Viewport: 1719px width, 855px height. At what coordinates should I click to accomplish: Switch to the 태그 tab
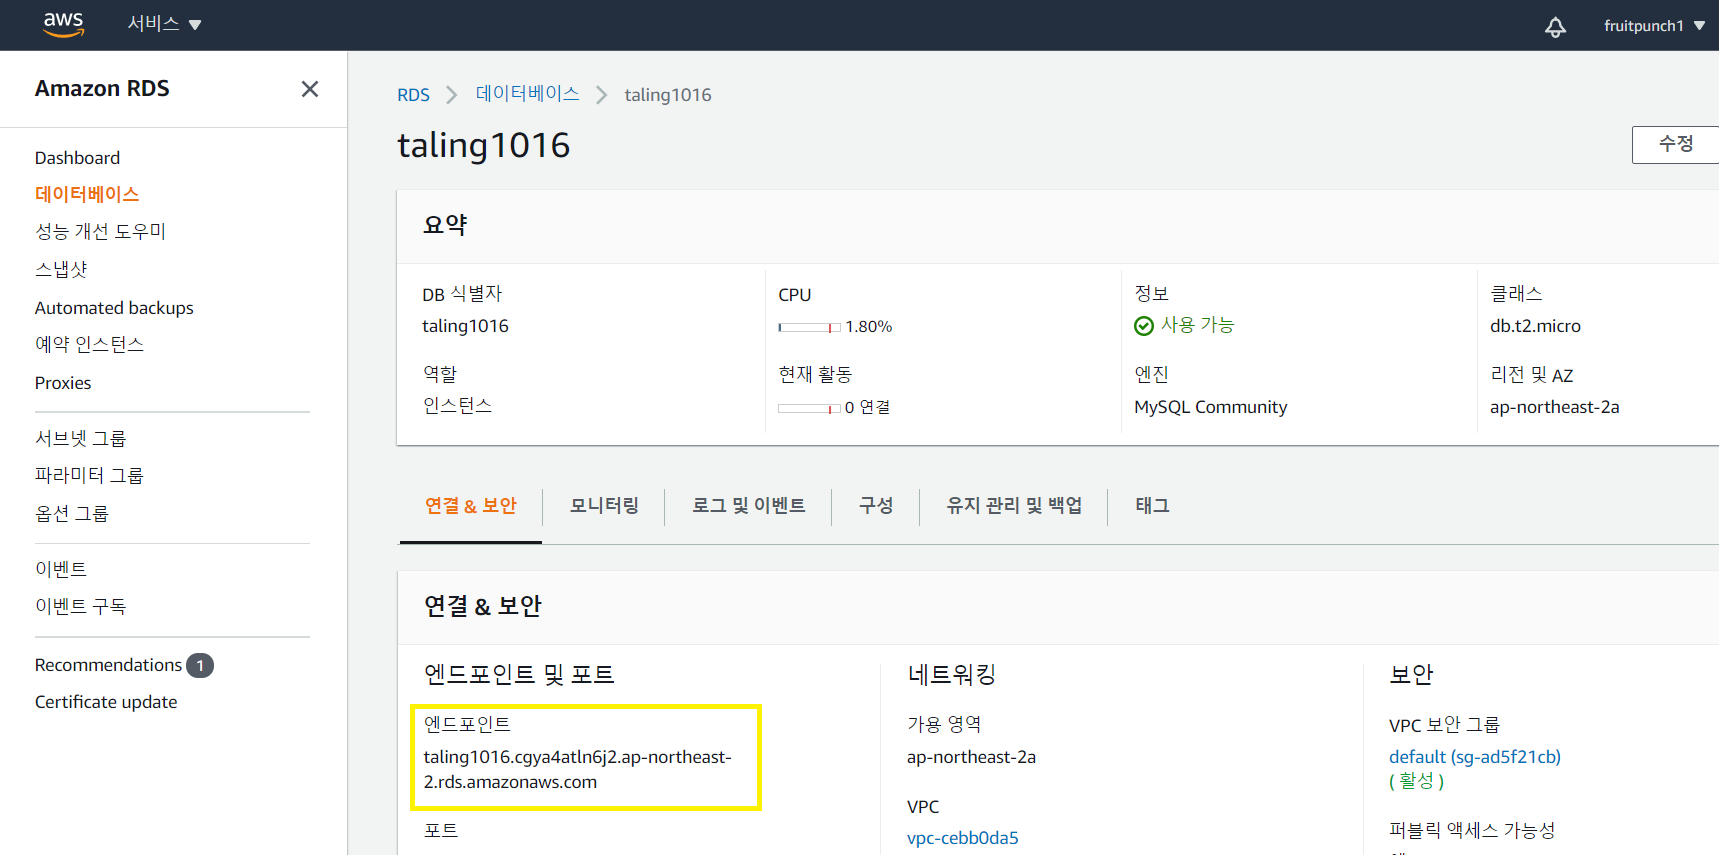click(x=1152, y=506)
